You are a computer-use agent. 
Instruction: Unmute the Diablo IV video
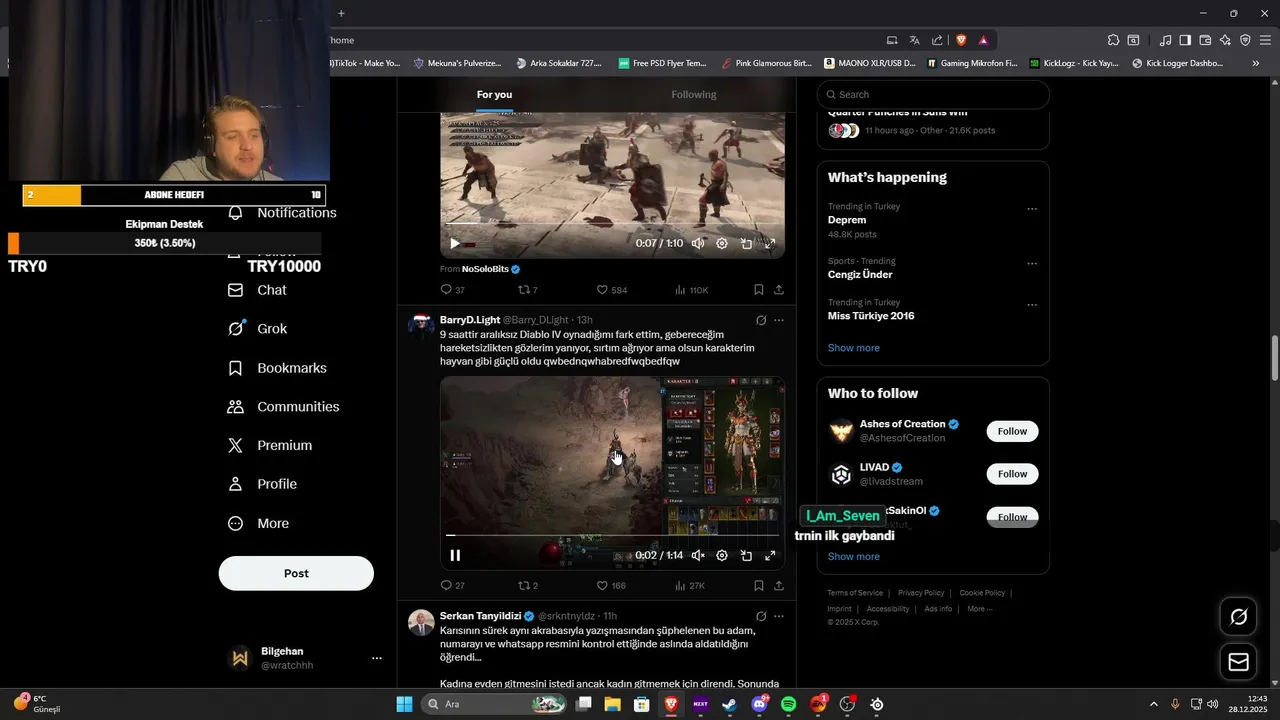698,555
